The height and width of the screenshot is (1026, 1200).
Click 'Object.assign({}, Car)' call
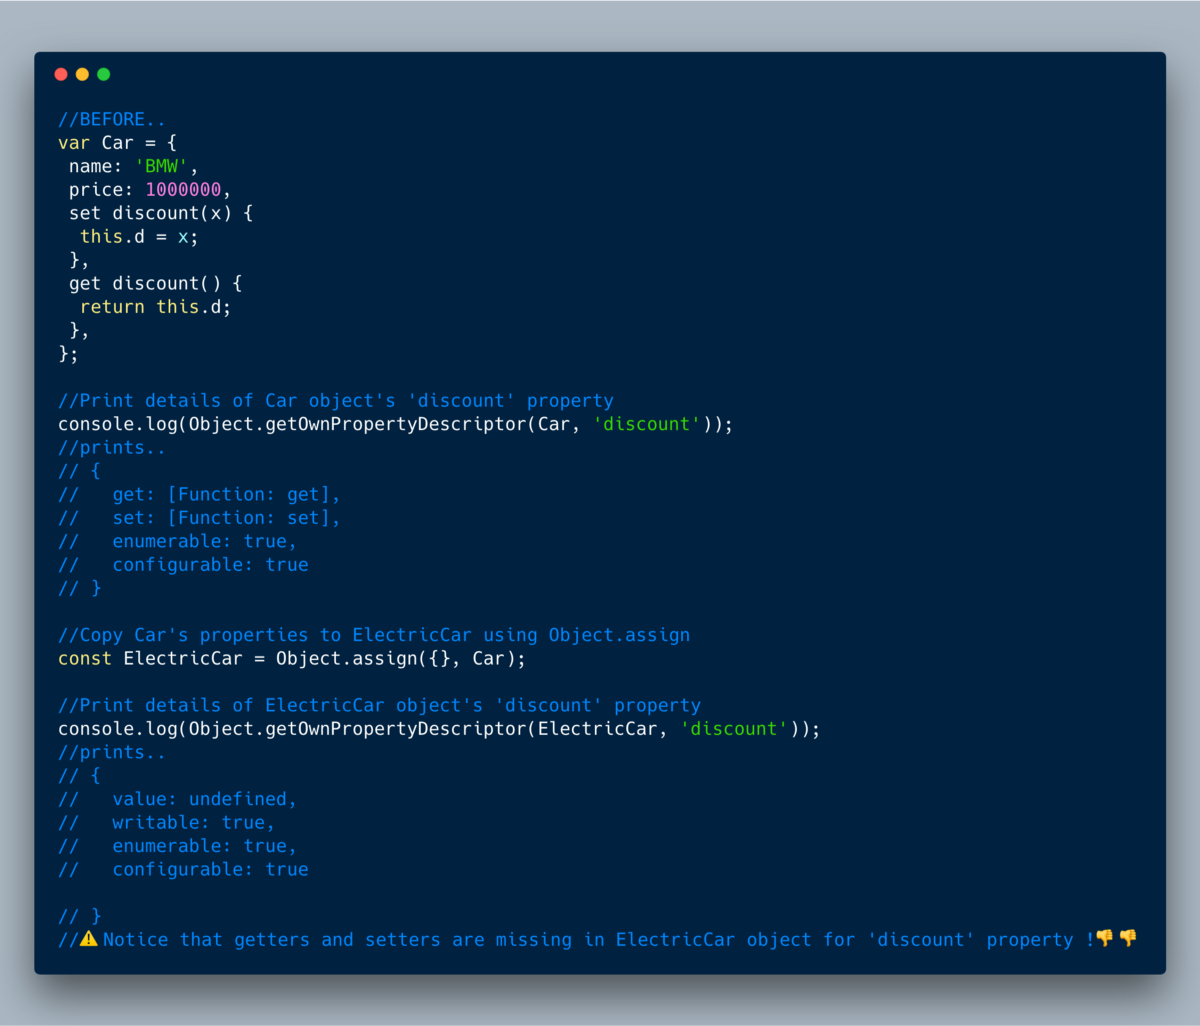pos(400,658)
